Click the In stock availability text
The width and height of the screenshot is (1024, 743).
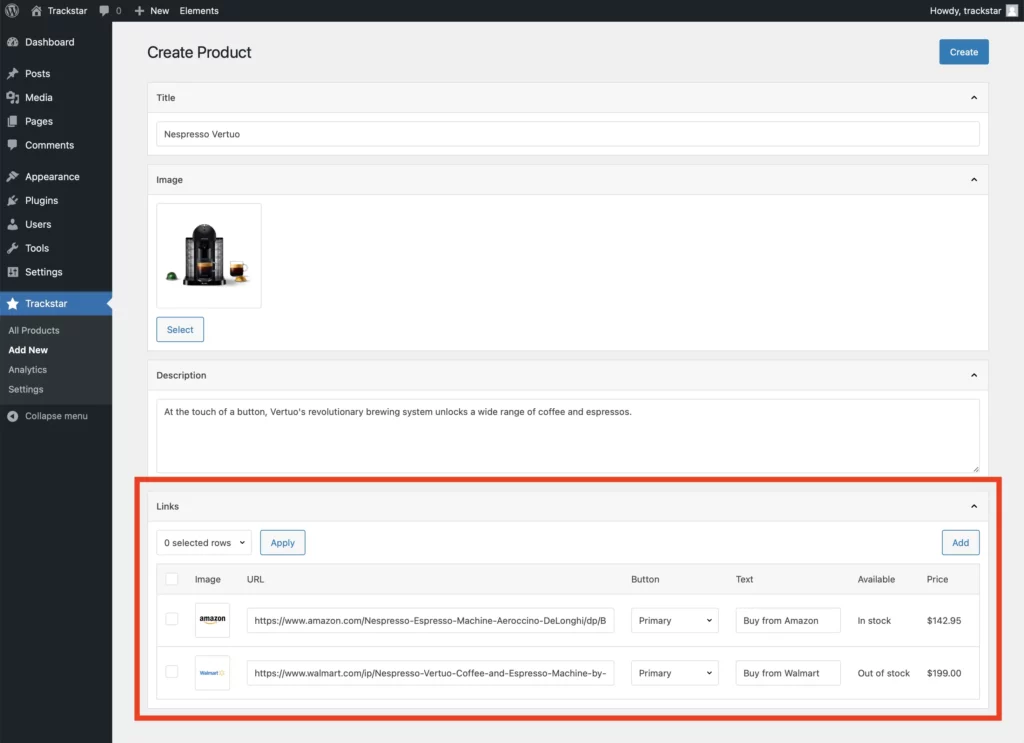pyautogui.click(x=874, y=620)
